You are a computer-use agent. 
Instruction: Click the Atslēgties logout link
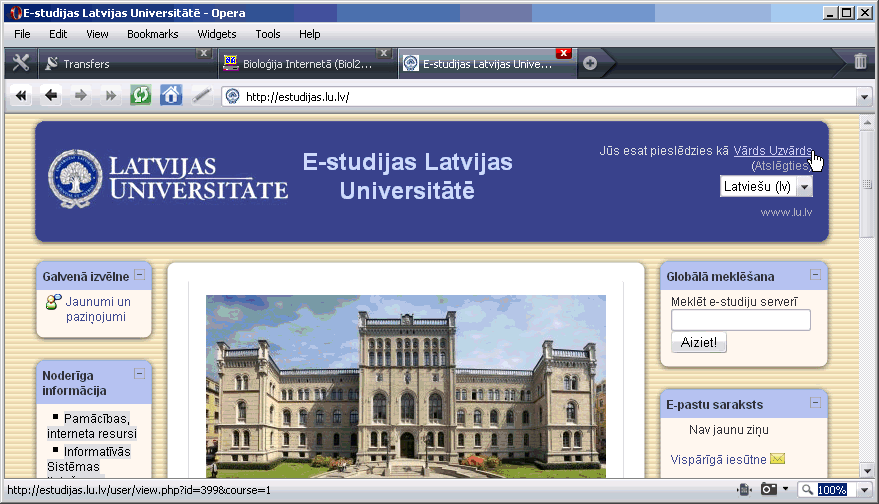(x=781, y=166)
